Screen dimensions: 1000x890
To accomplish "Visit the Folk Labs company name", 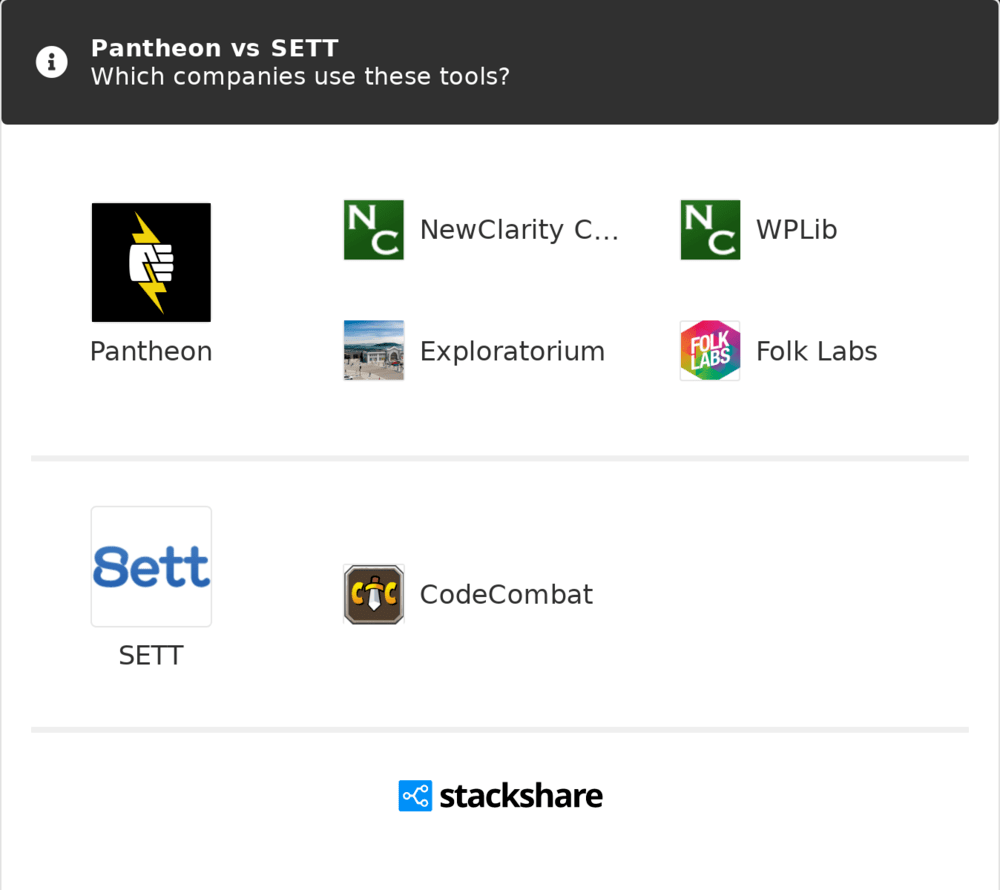I will point(816,351).
